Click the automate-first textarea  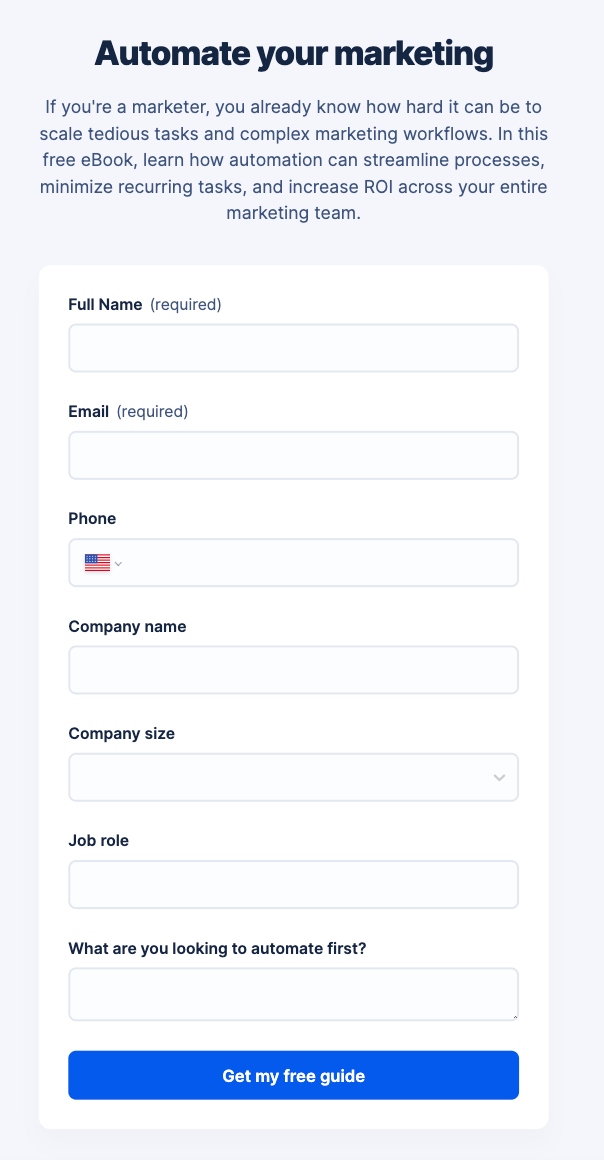click(293, 994)
